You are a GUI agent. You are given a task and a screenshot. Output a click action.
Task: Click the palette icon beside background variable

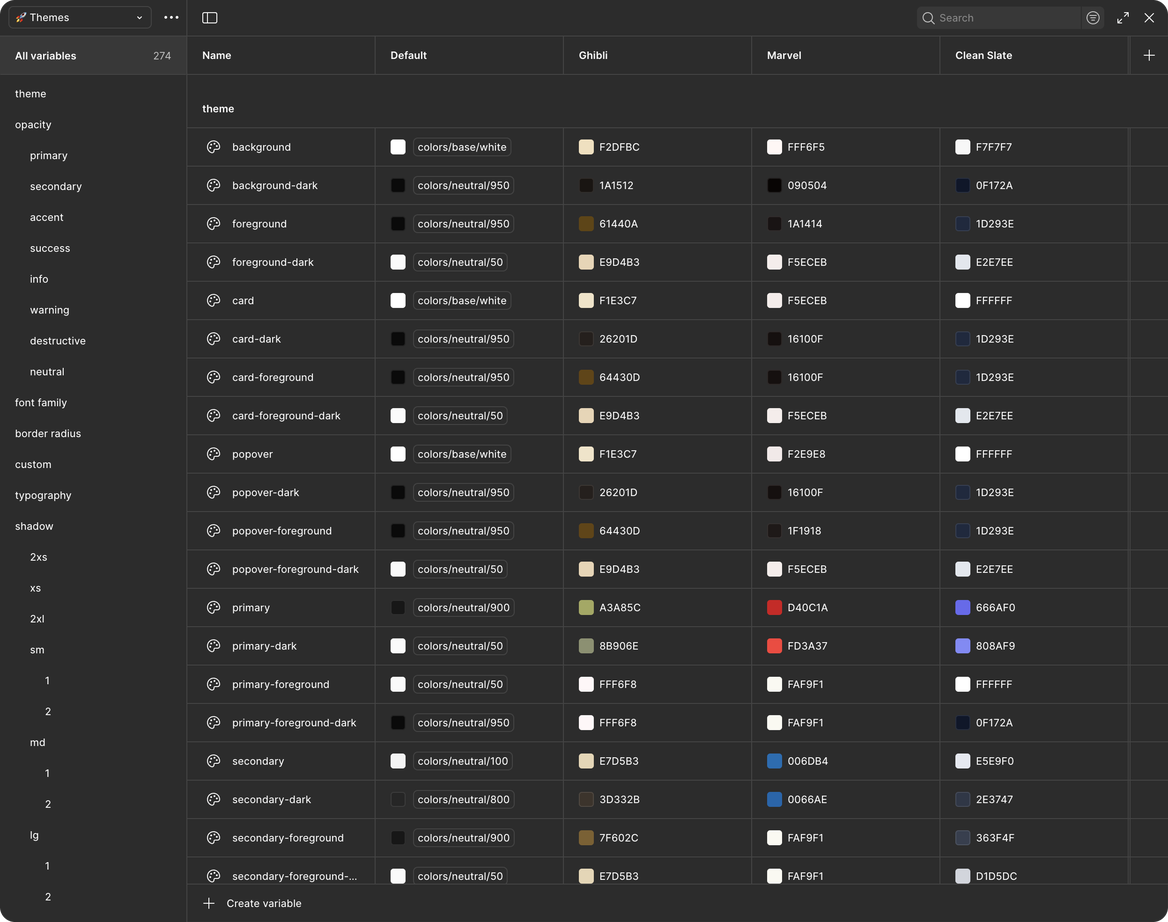(x=213, y=147)
